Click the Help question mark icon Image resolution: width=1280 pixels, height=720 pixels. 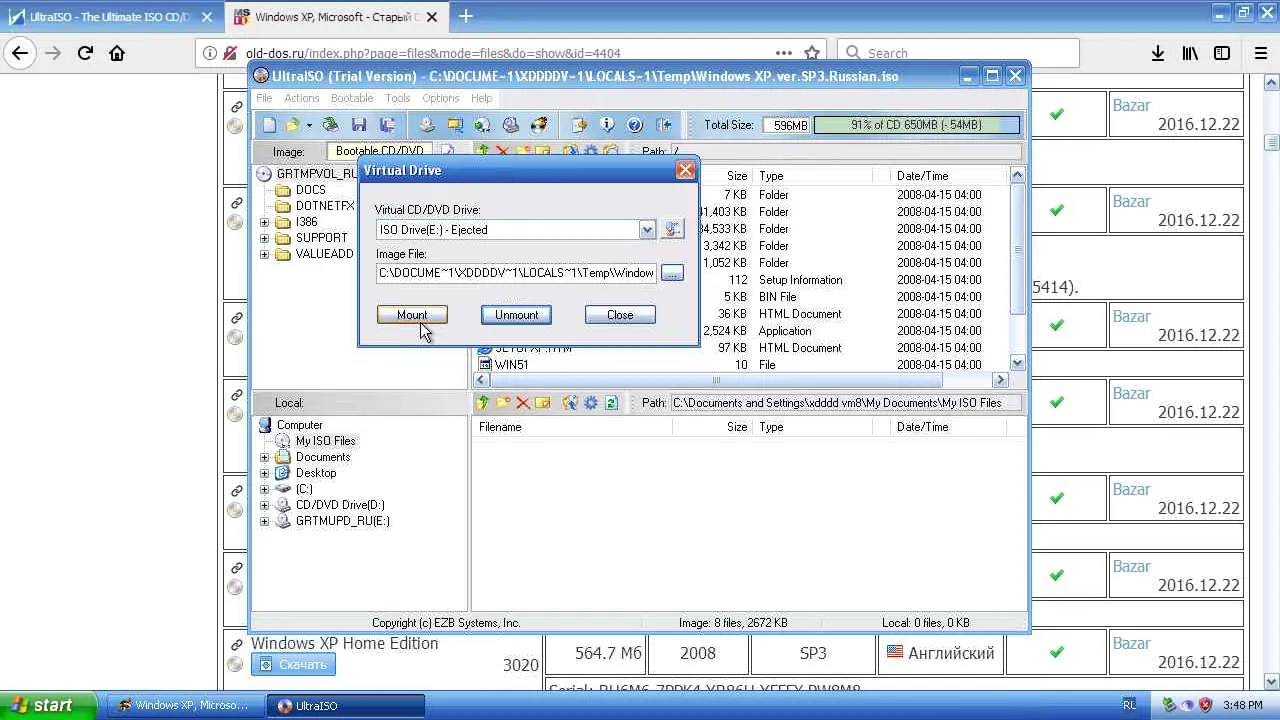[634, 125]
